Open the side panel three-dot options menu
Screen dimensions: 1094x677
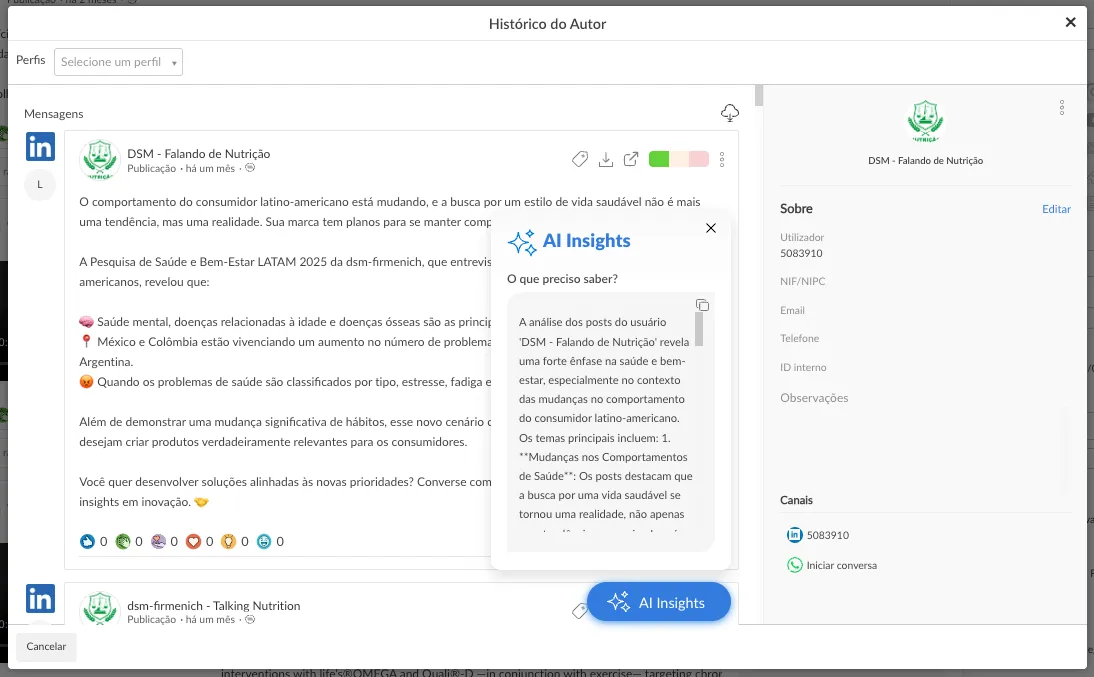click(x=1062, y=107)
